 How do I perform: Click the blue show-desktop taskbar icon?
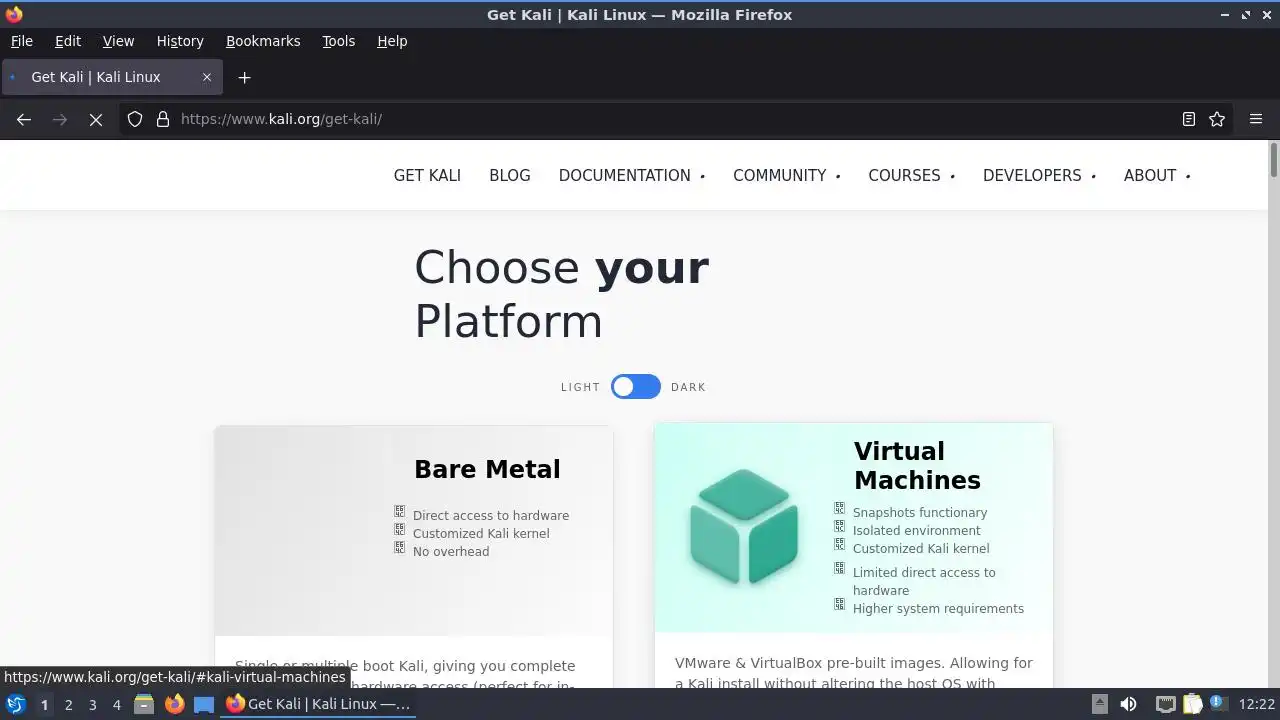204,704
